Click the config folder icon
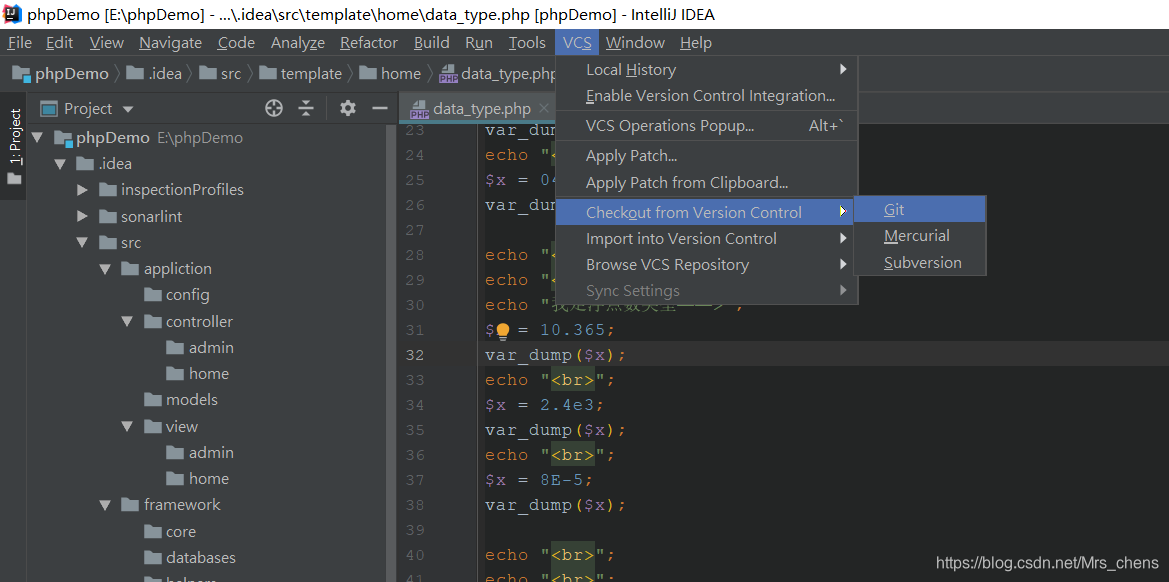The image size is (1169, 582). tap(153, 295)
